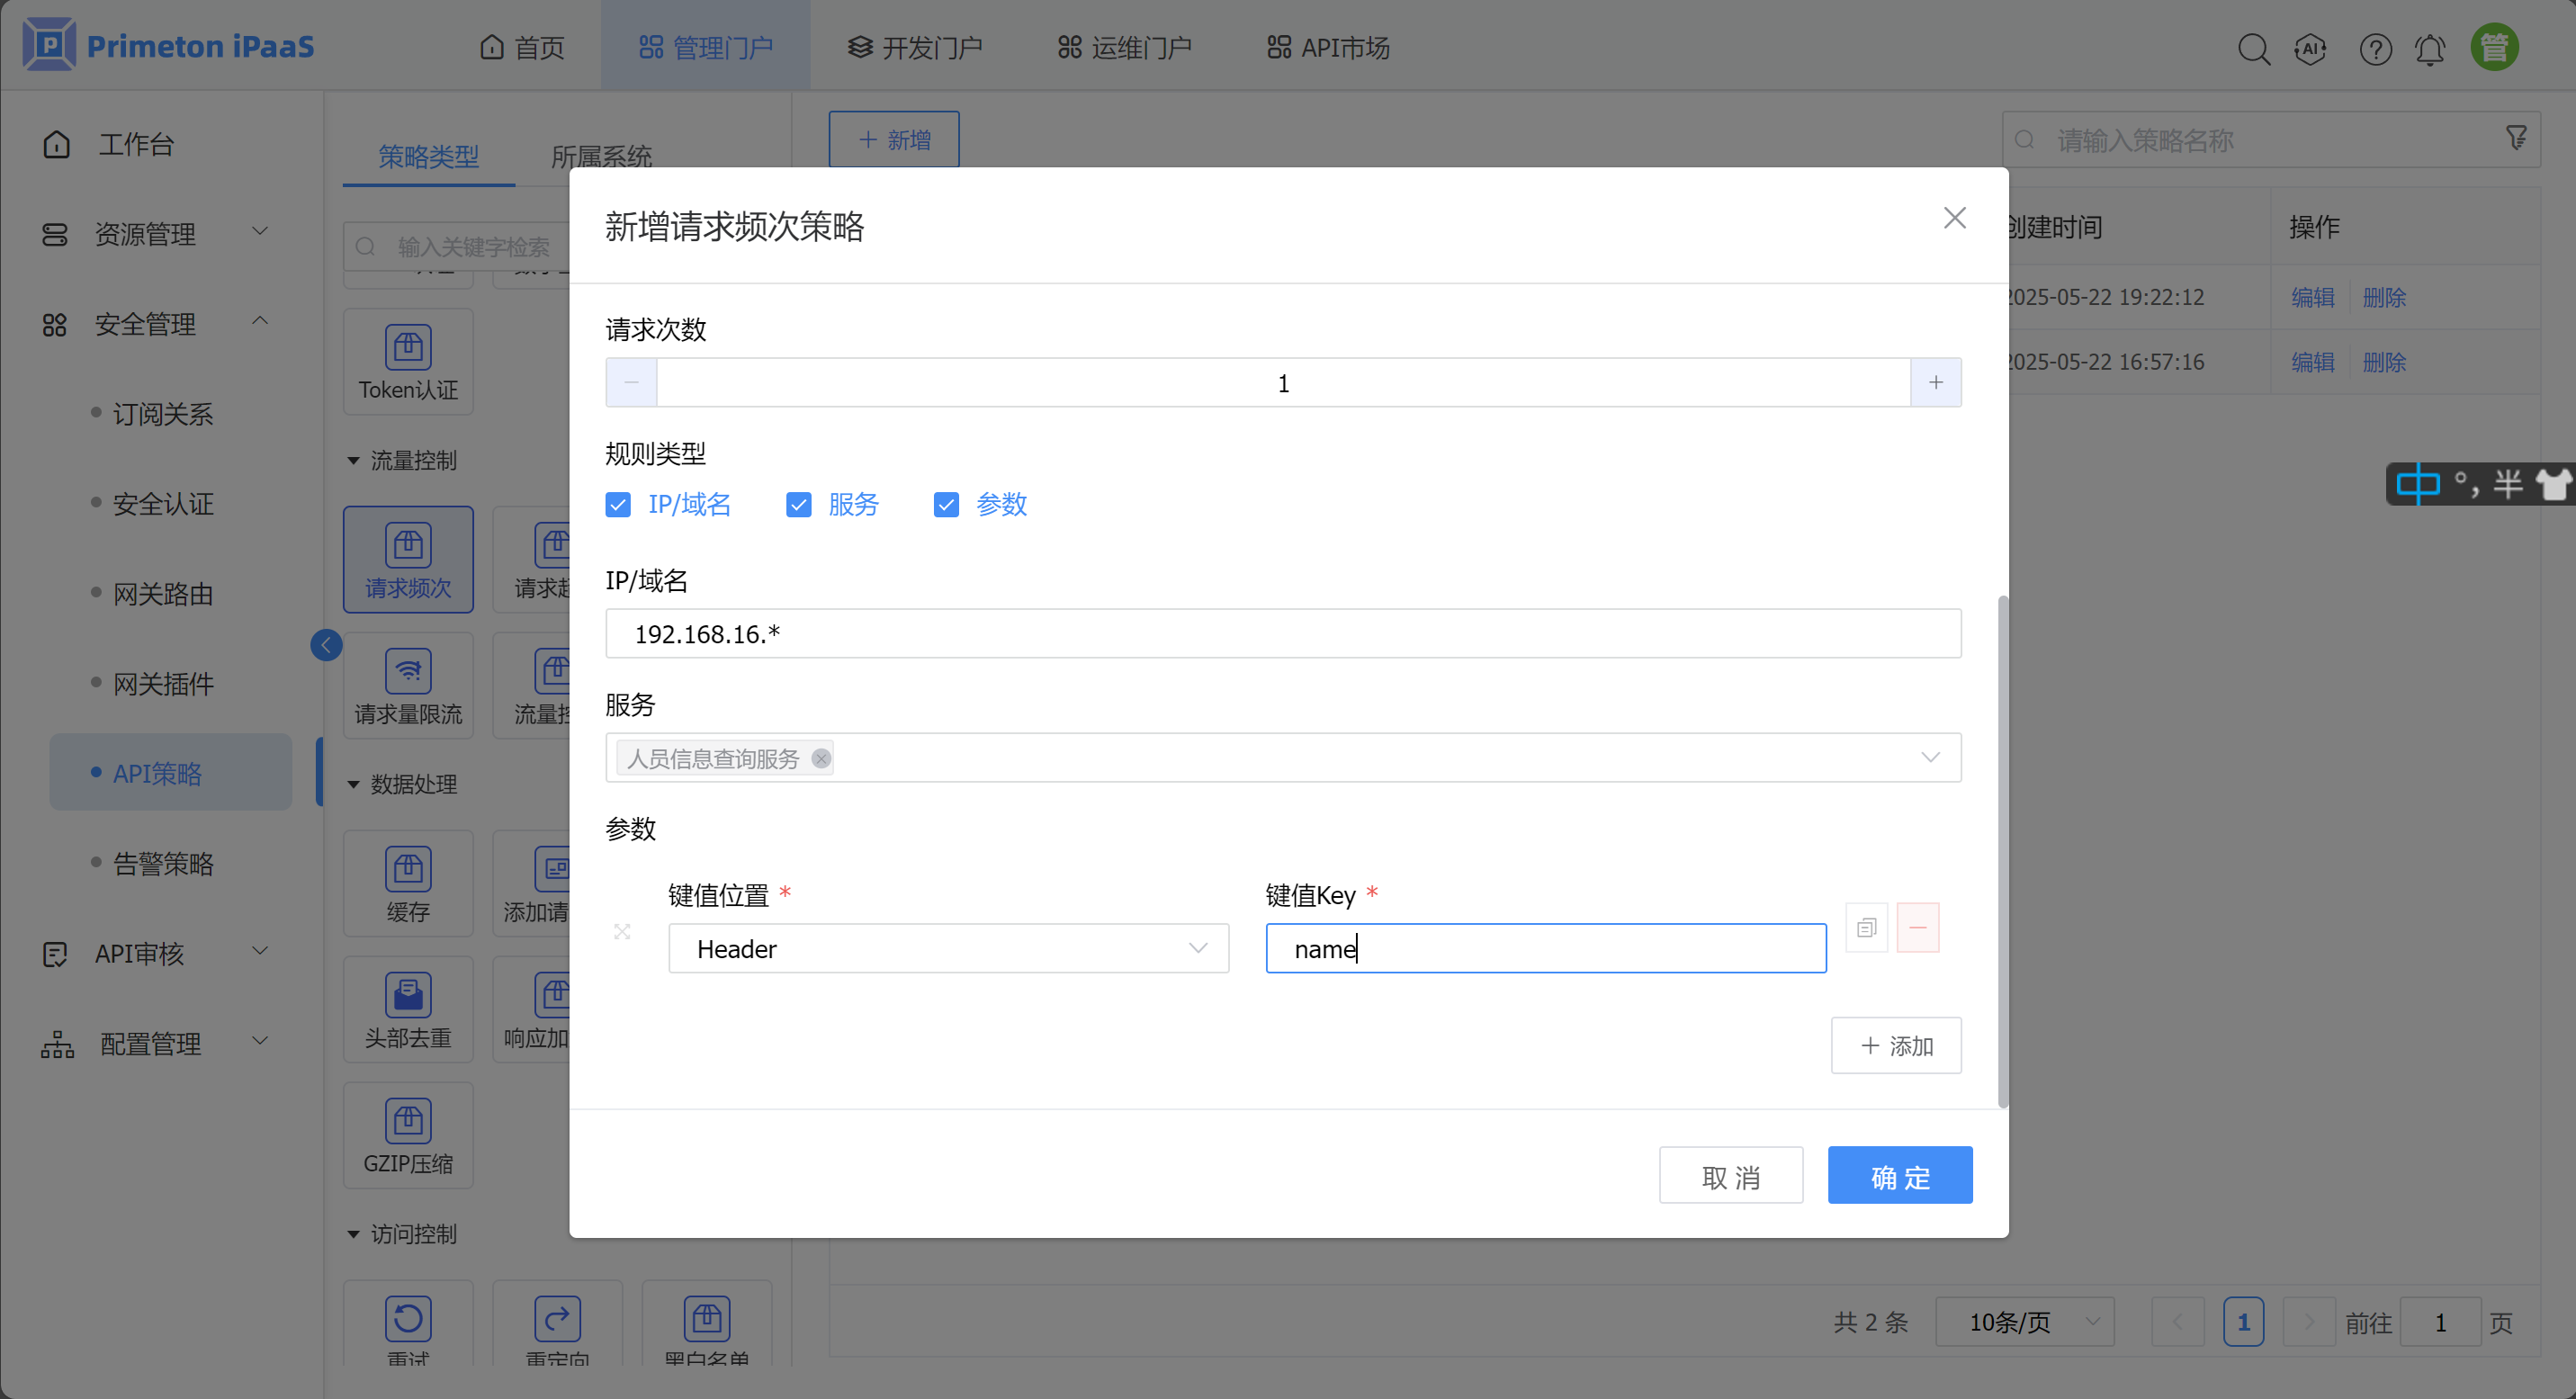The image size is (2576, 1399).
Task: Click the green user avatar
Action: pyautogui.click(x=2494, y=47)
